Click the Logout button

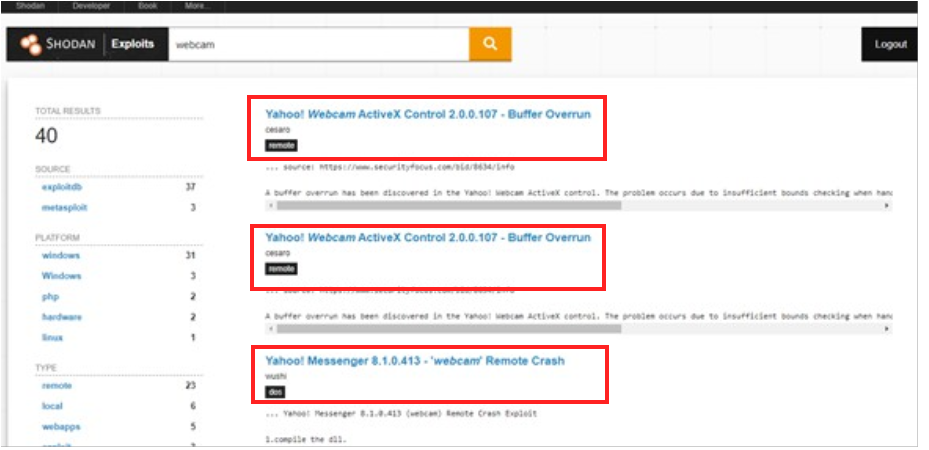[x=890, y=44]
